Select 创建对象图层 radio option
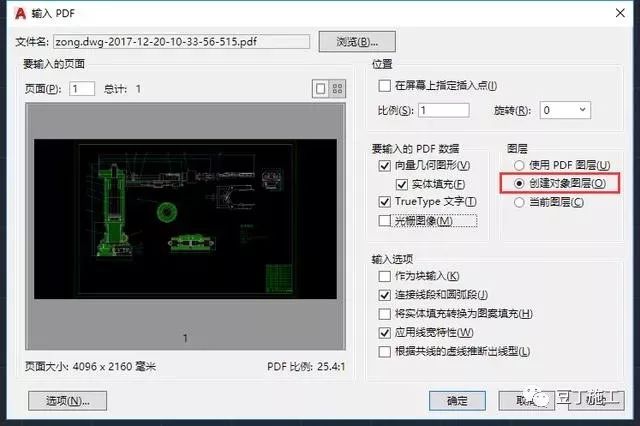640x426 pixels. 518,184
